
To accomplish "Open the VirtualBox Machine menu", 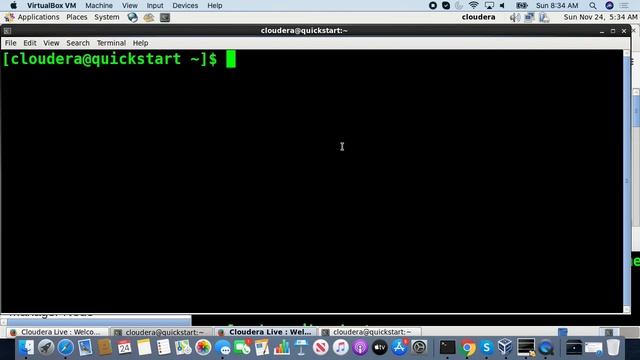I will 99,5.
